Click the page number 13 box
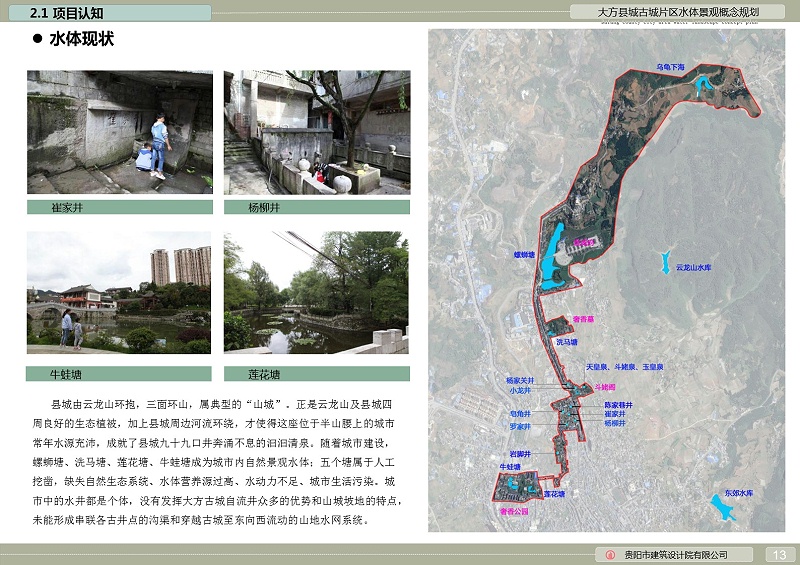The image size is (800, 565). tap(779, 555)
